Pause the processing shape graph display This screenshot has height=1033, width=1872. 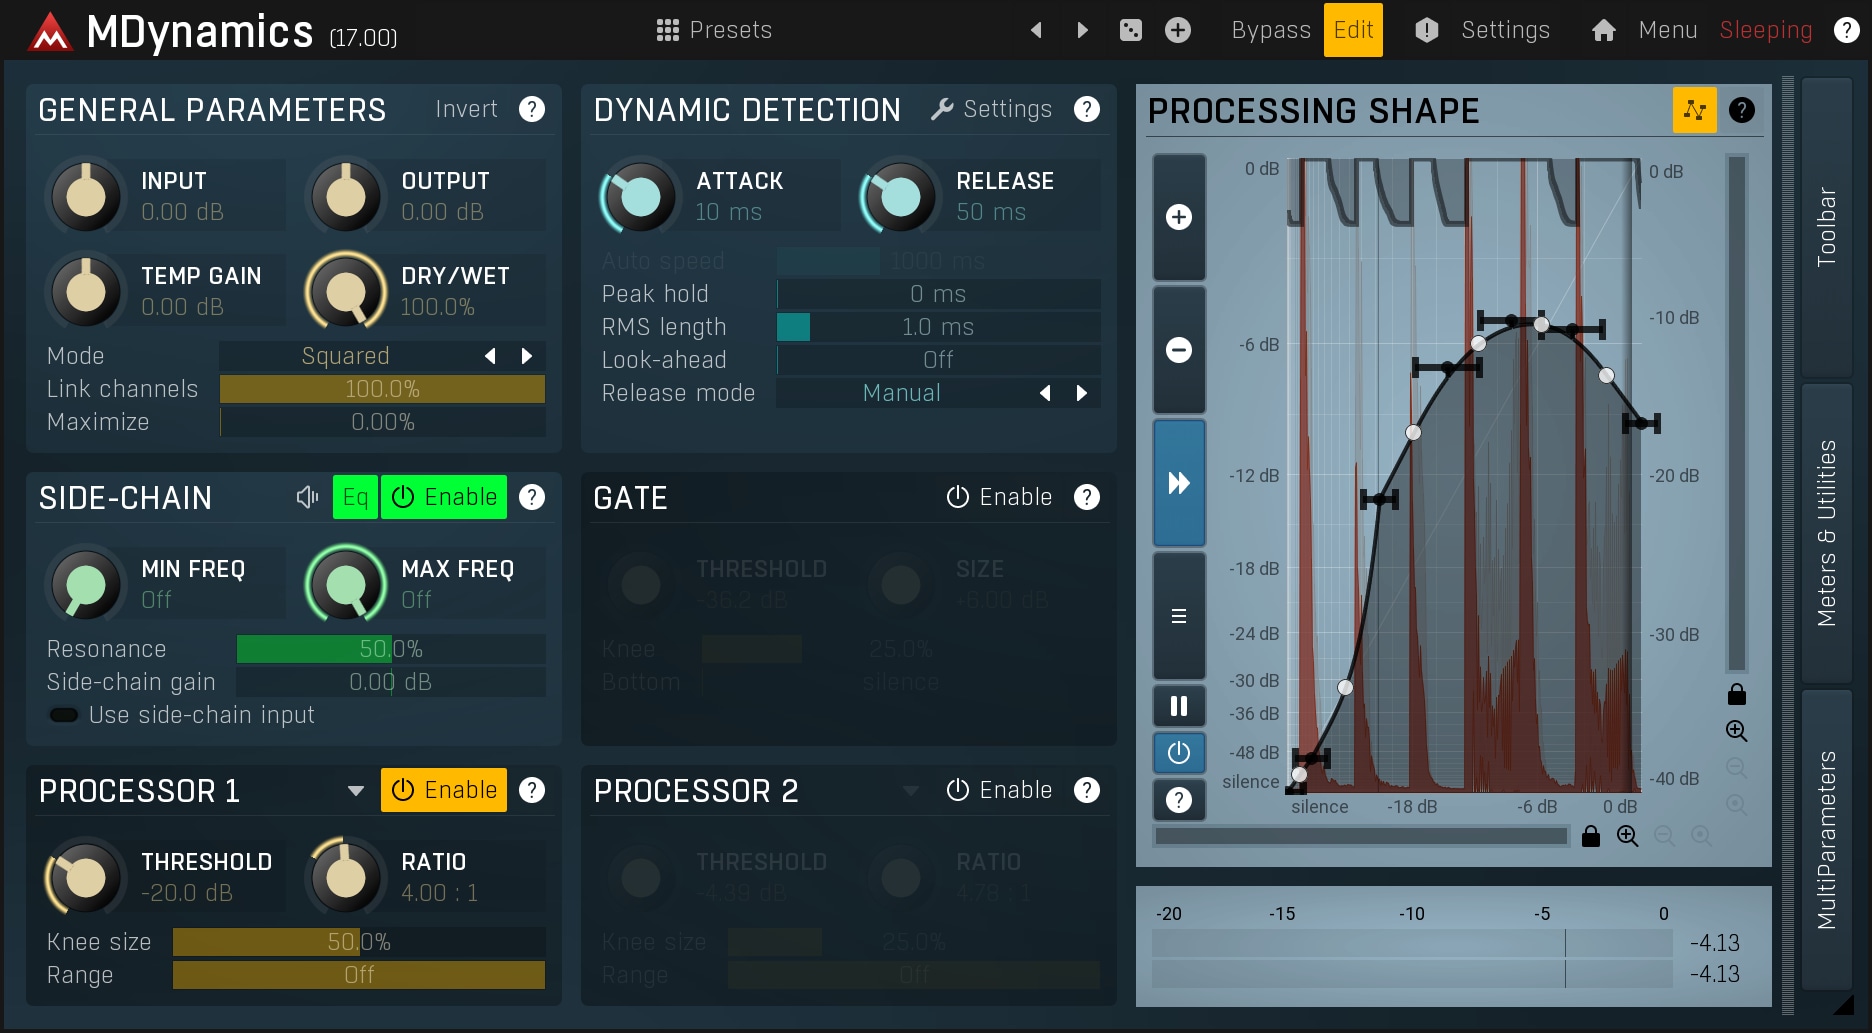1179,706
